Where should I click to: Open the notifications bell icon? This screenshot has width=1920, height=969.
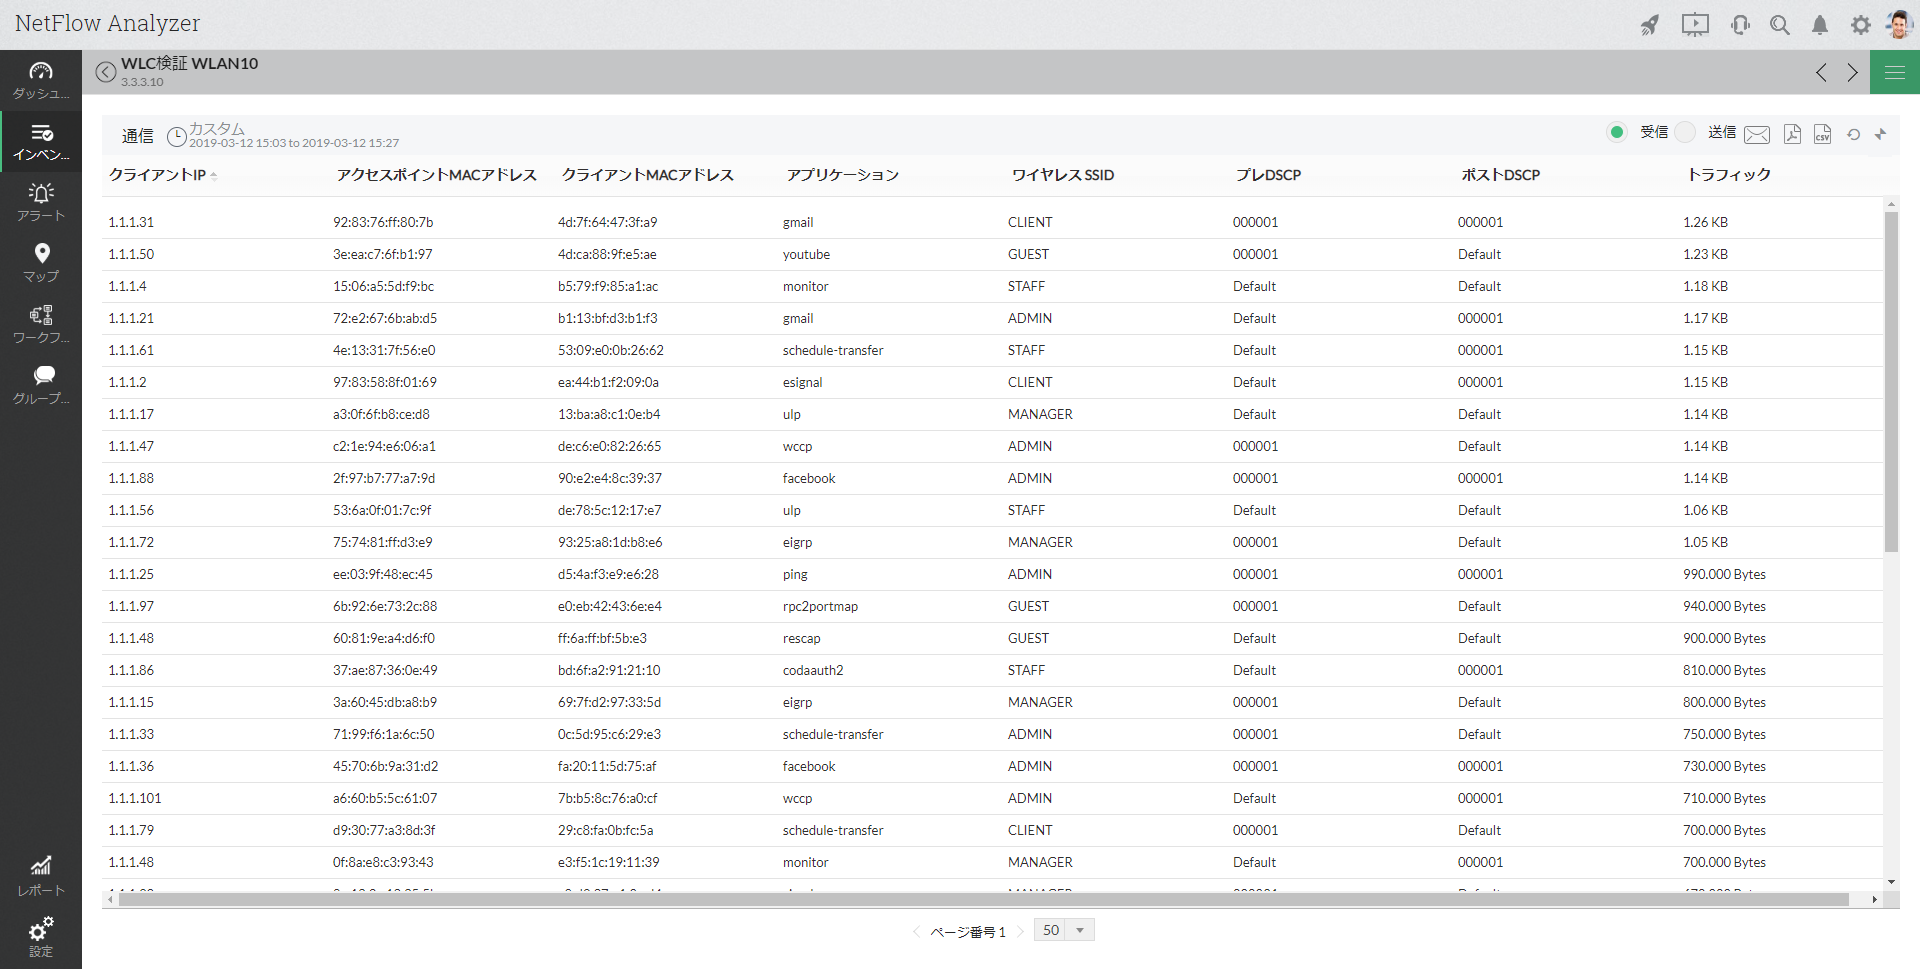tap(1820, 25)
